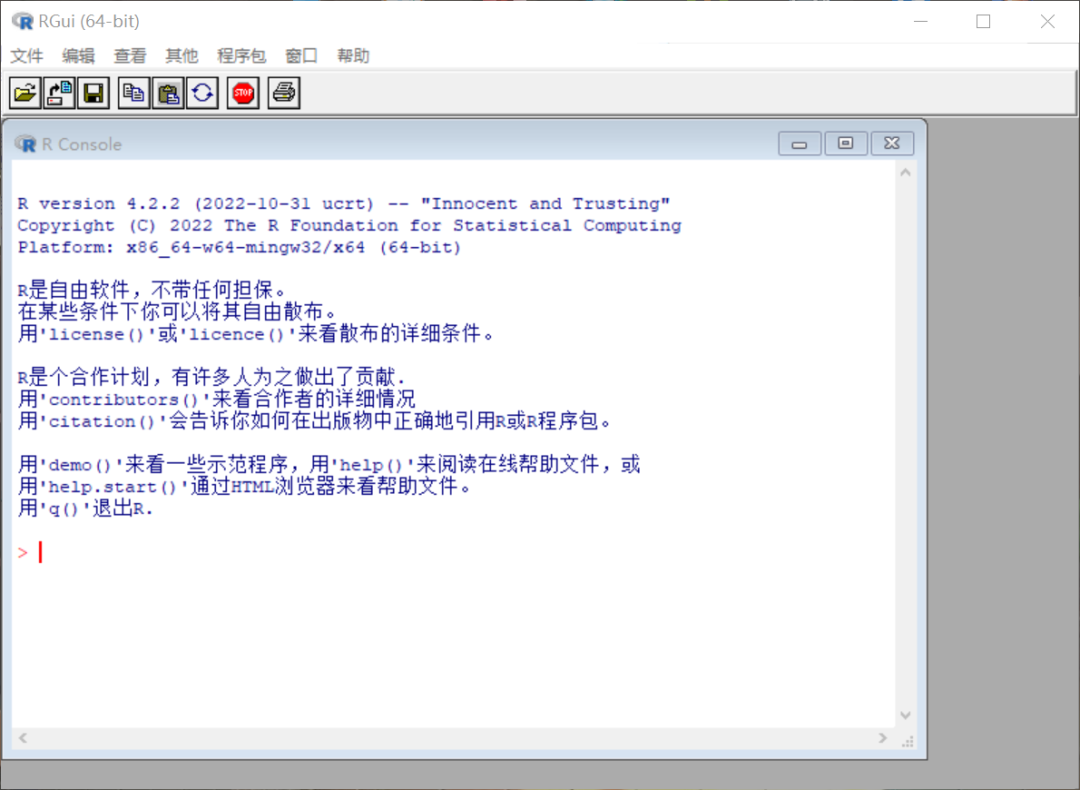Click R Console window's R logo icon
Viewport: 1080px width, 790px height.
[x=26, y=144]
